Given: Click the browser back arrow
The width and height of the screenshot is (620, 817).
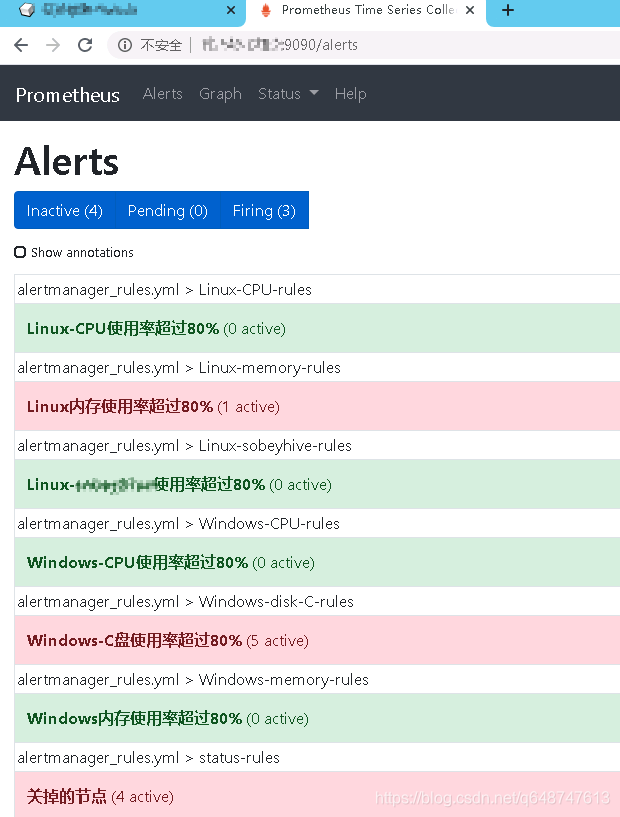Looking at the screenshot, I should [21, 45].
